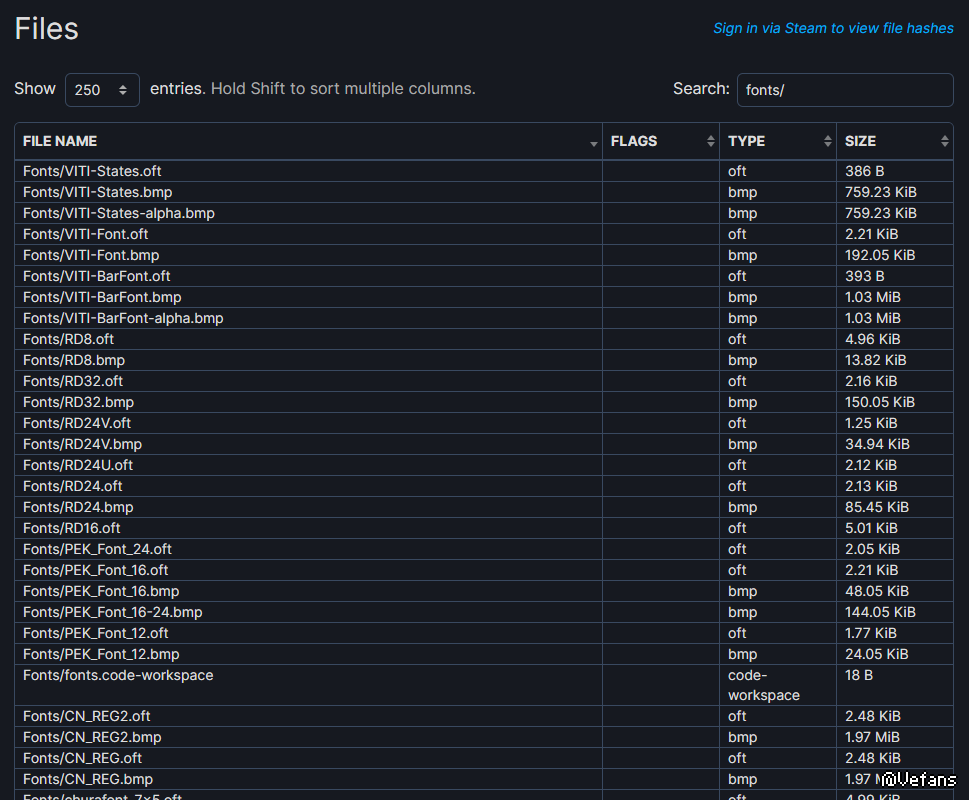Open the Show entries count dropdown

pos(102,90)
